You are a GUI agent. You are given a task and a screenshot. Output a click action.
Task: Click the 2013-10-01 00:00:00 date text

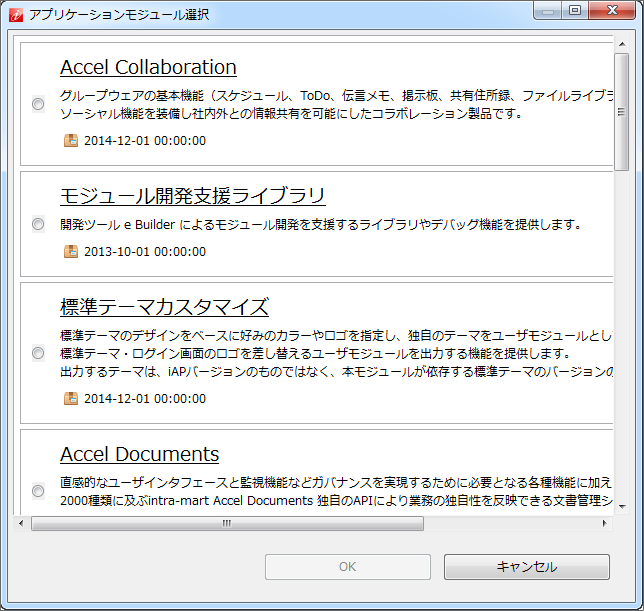click(x=145, y=252)
